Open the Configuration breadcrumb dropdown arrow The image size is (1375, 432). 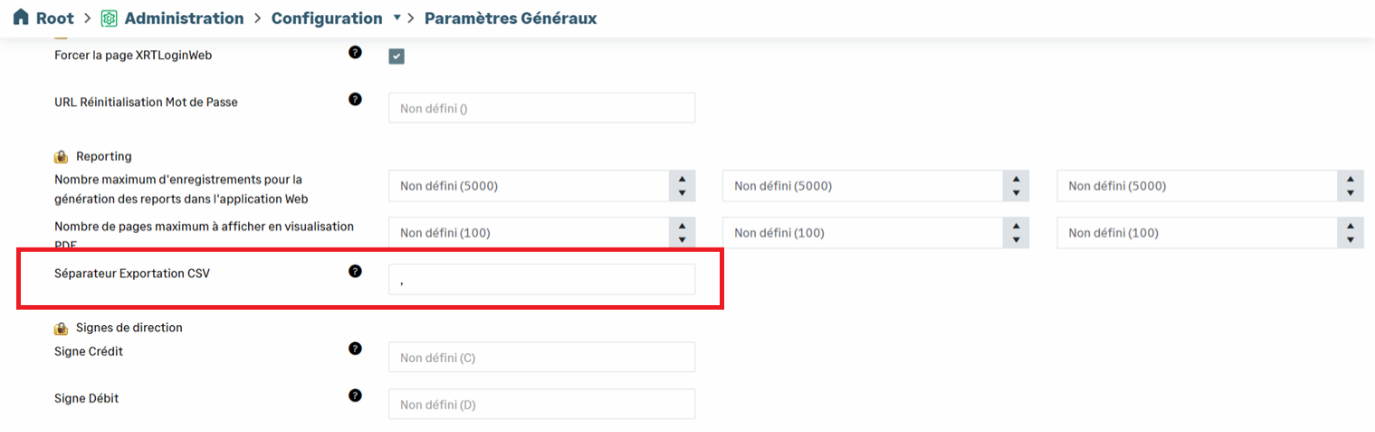click(397, 19)
